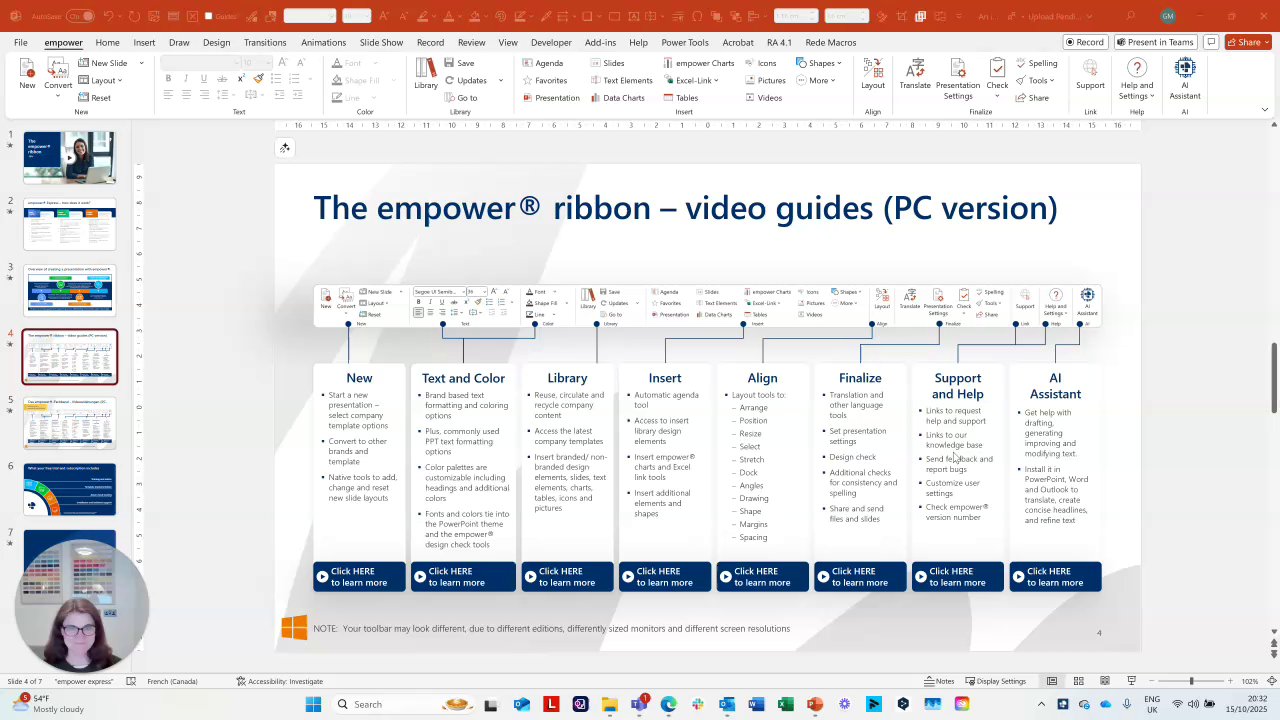This screenshot has width=1280, height=720.
Task: Click Accessibility: Investigate in status bar
Action: [x=280, y=681]
